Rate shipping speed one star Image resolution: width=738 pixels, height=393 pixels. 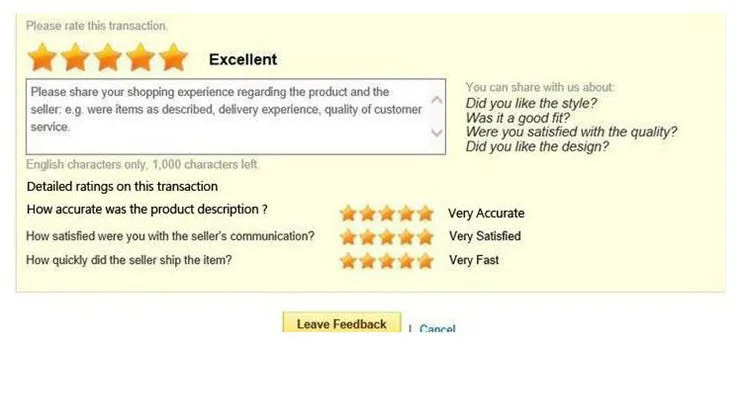coord(348,260)
